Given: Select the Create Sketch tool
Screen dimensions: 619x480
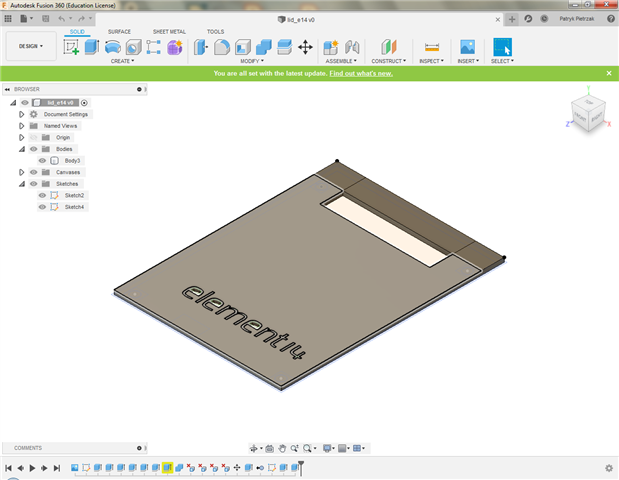Looking at the screenshot, I should click(x=71, y=47).
